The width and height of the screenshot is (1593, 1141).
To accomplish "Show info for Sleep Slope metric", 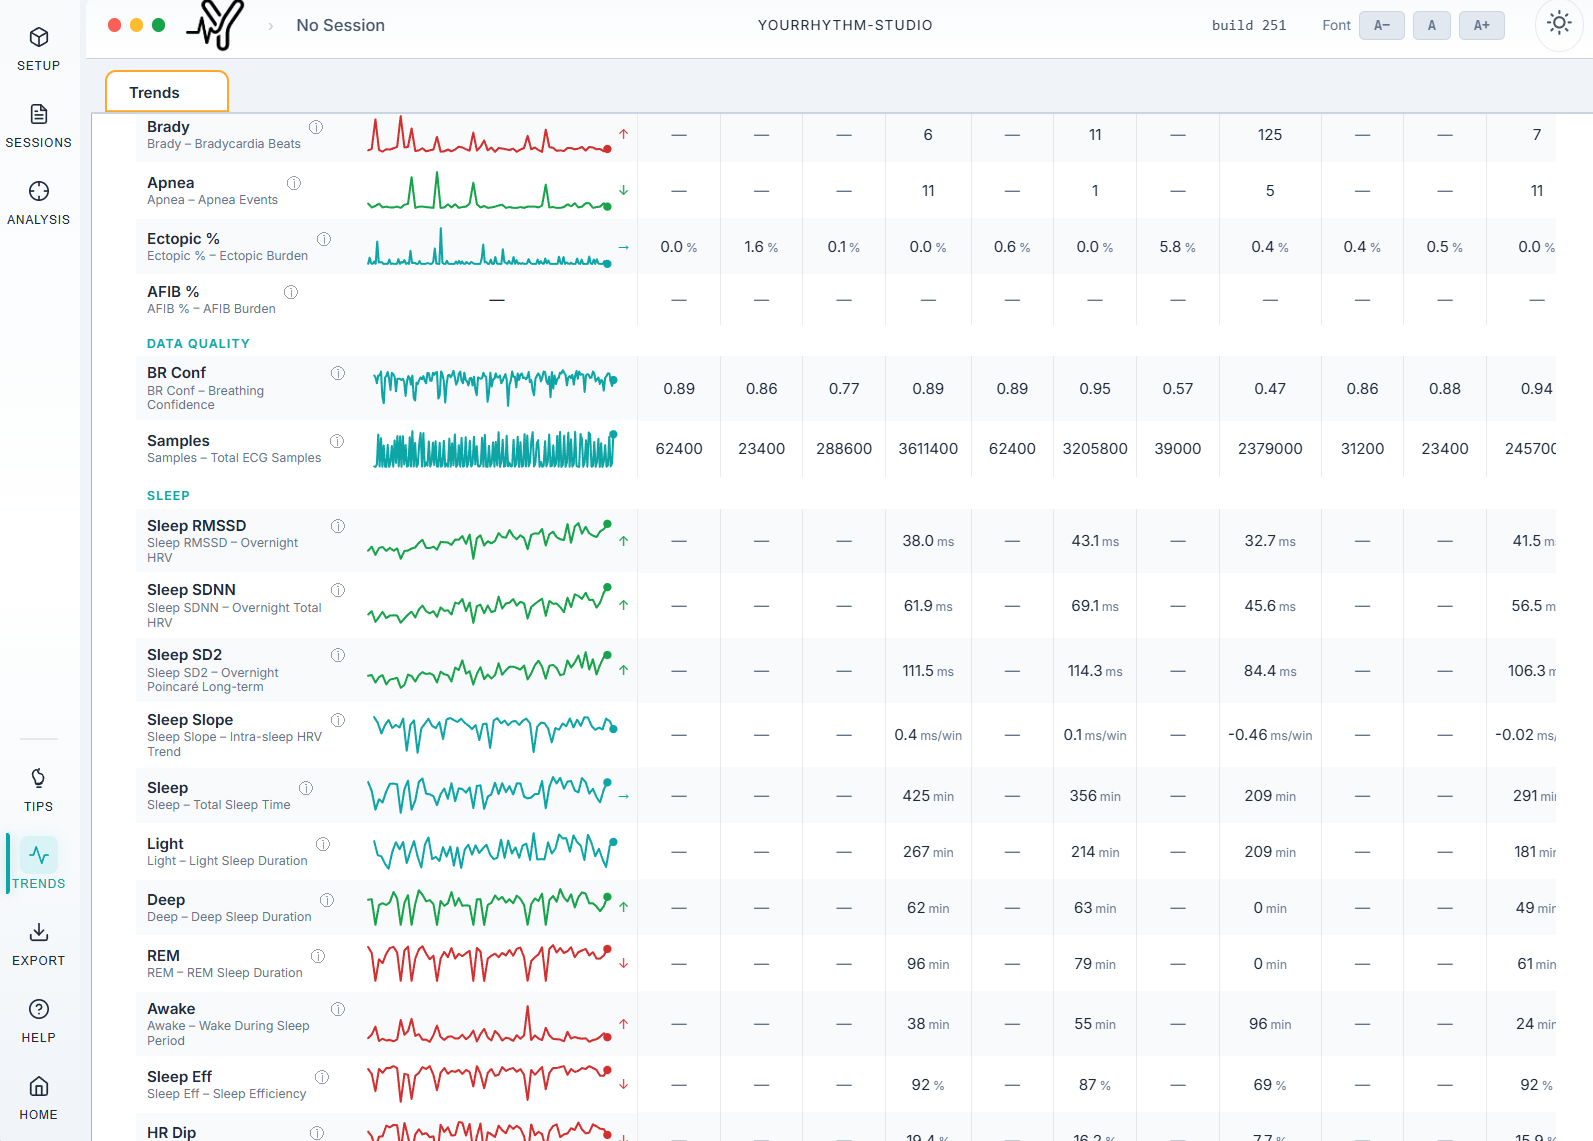I will pos(338,720).
